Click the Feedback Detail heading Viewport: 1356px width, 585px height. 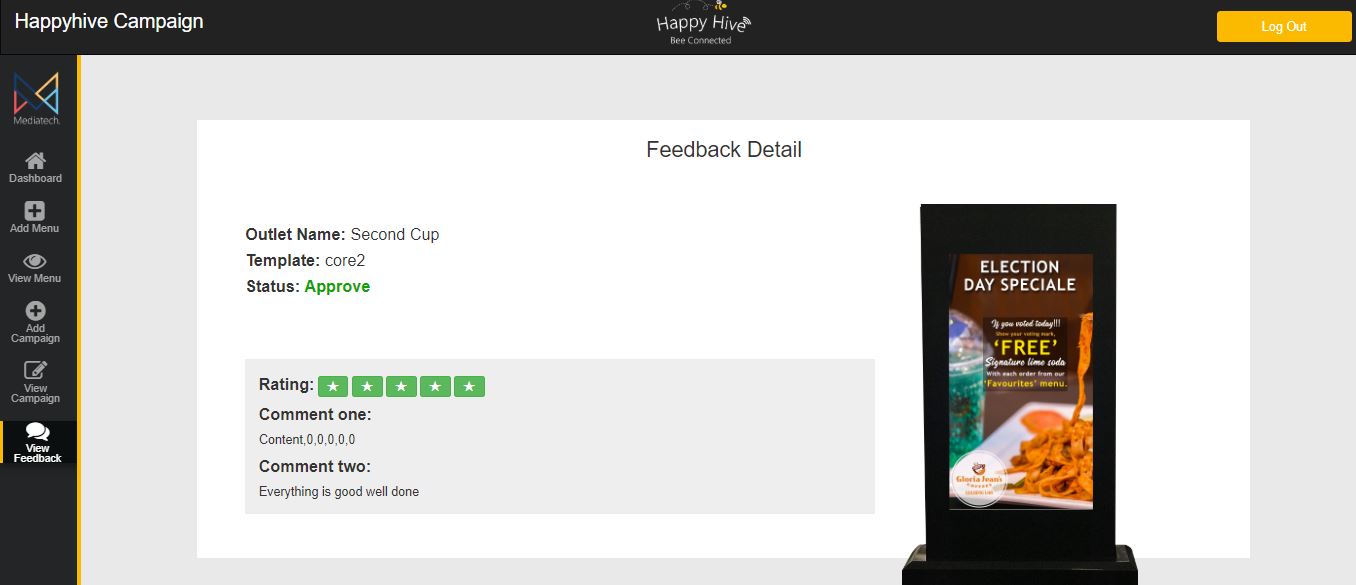tap(724, 150)
